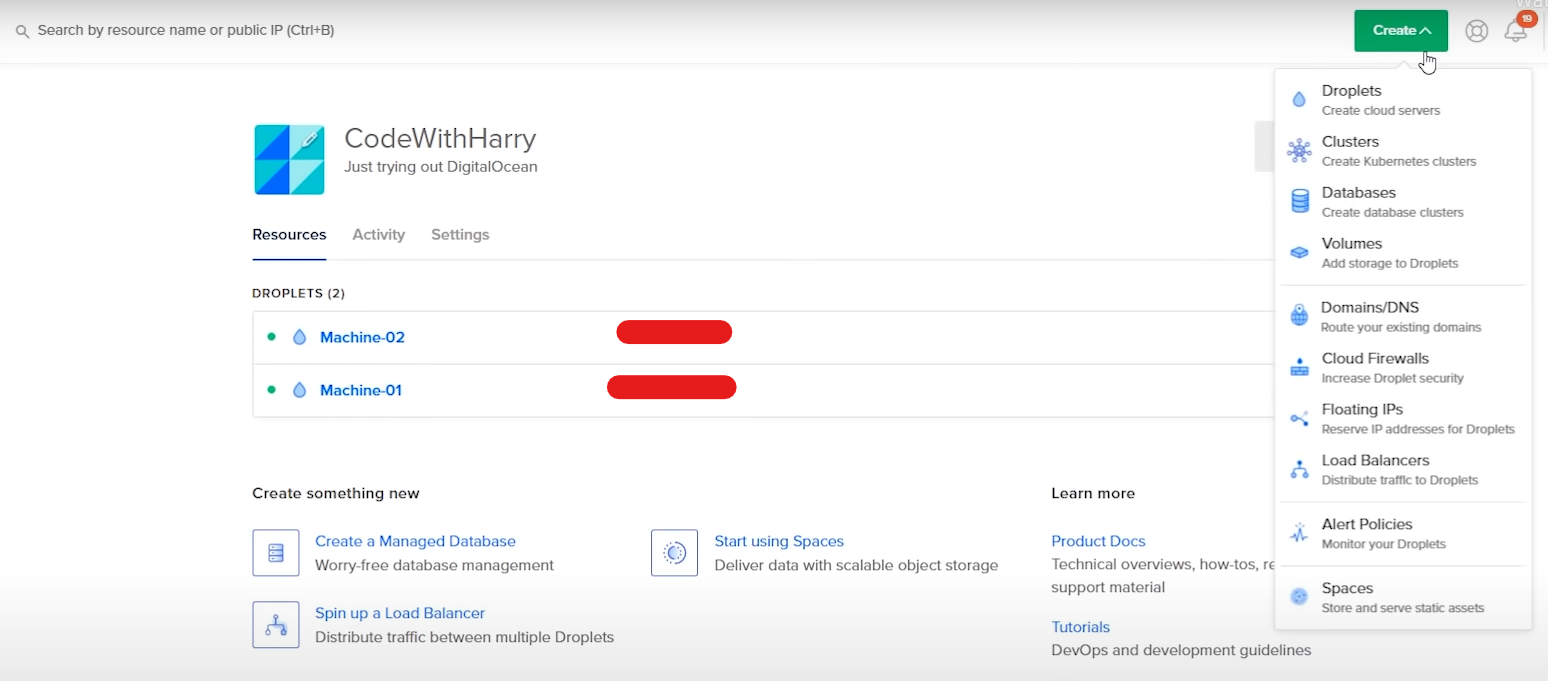Open the Machine-02 droplet link
Image resolution: width=1548 pixels, height=681 pixels.
(362, 338)
